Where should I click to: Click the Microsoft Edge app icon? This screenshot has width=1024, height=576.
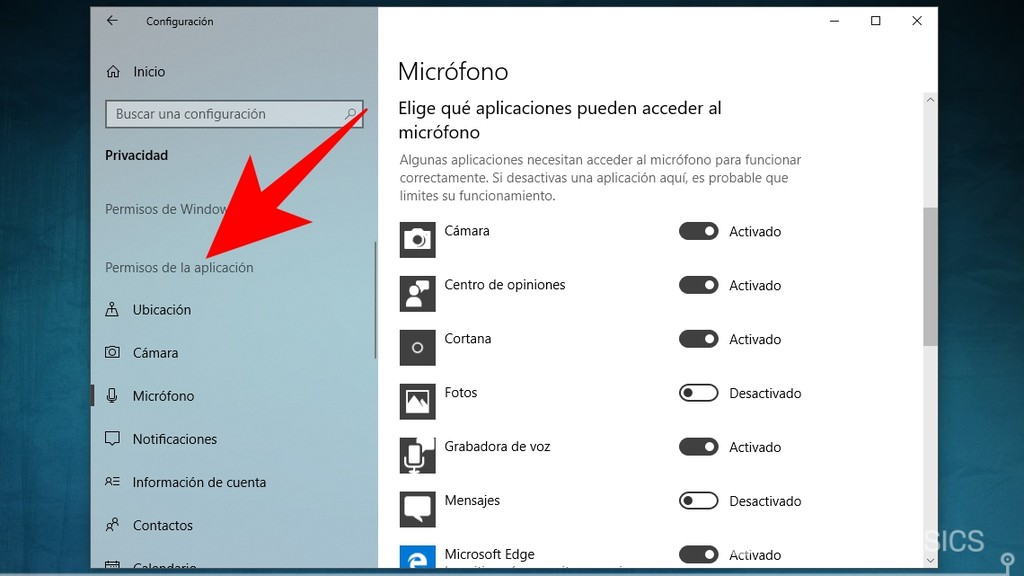click(x=417, y=556)
